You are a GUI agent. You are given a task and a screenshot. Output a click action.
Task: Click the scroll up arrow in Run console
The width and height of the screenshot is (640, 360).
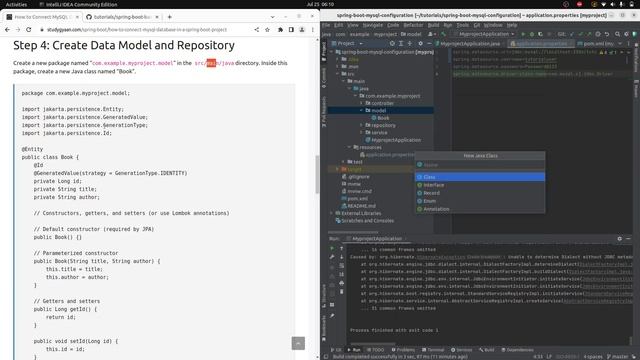click(342, 248)
